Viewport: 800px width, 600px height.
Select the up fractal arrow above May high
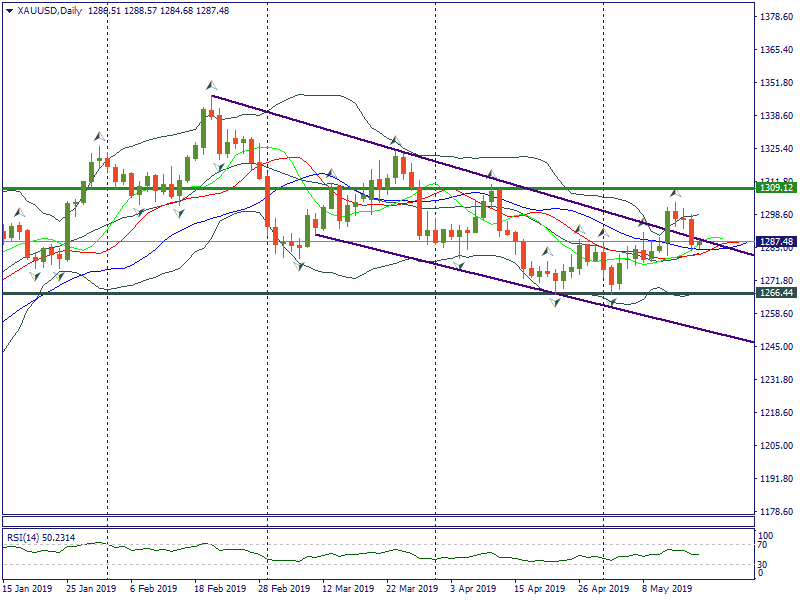pyautogui.click(x=675, y=191)
